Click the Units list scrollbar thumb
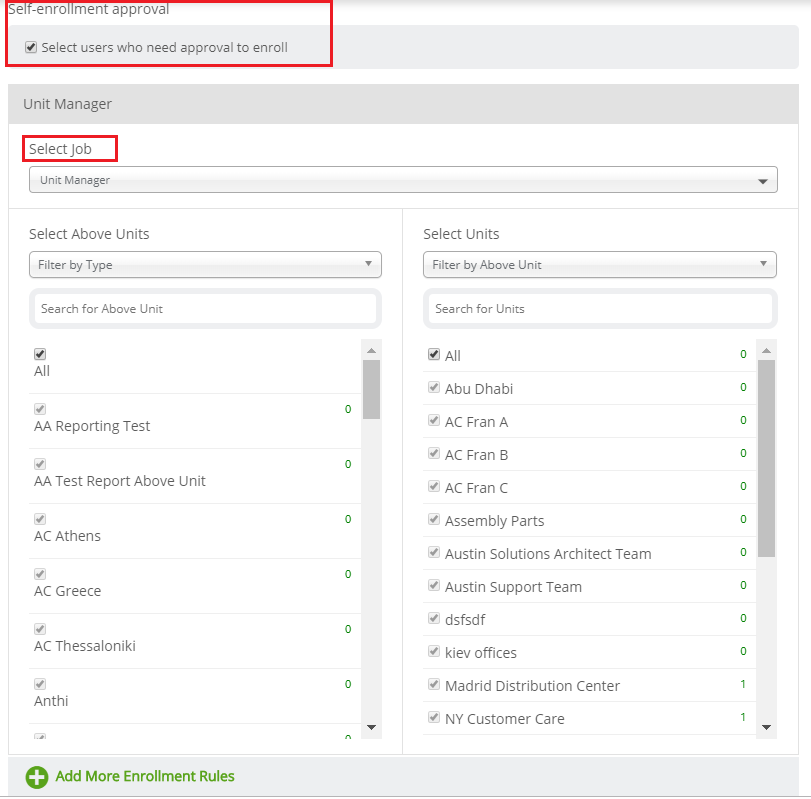The height and width of the screenshot is (799, 811). click(767, 458)
